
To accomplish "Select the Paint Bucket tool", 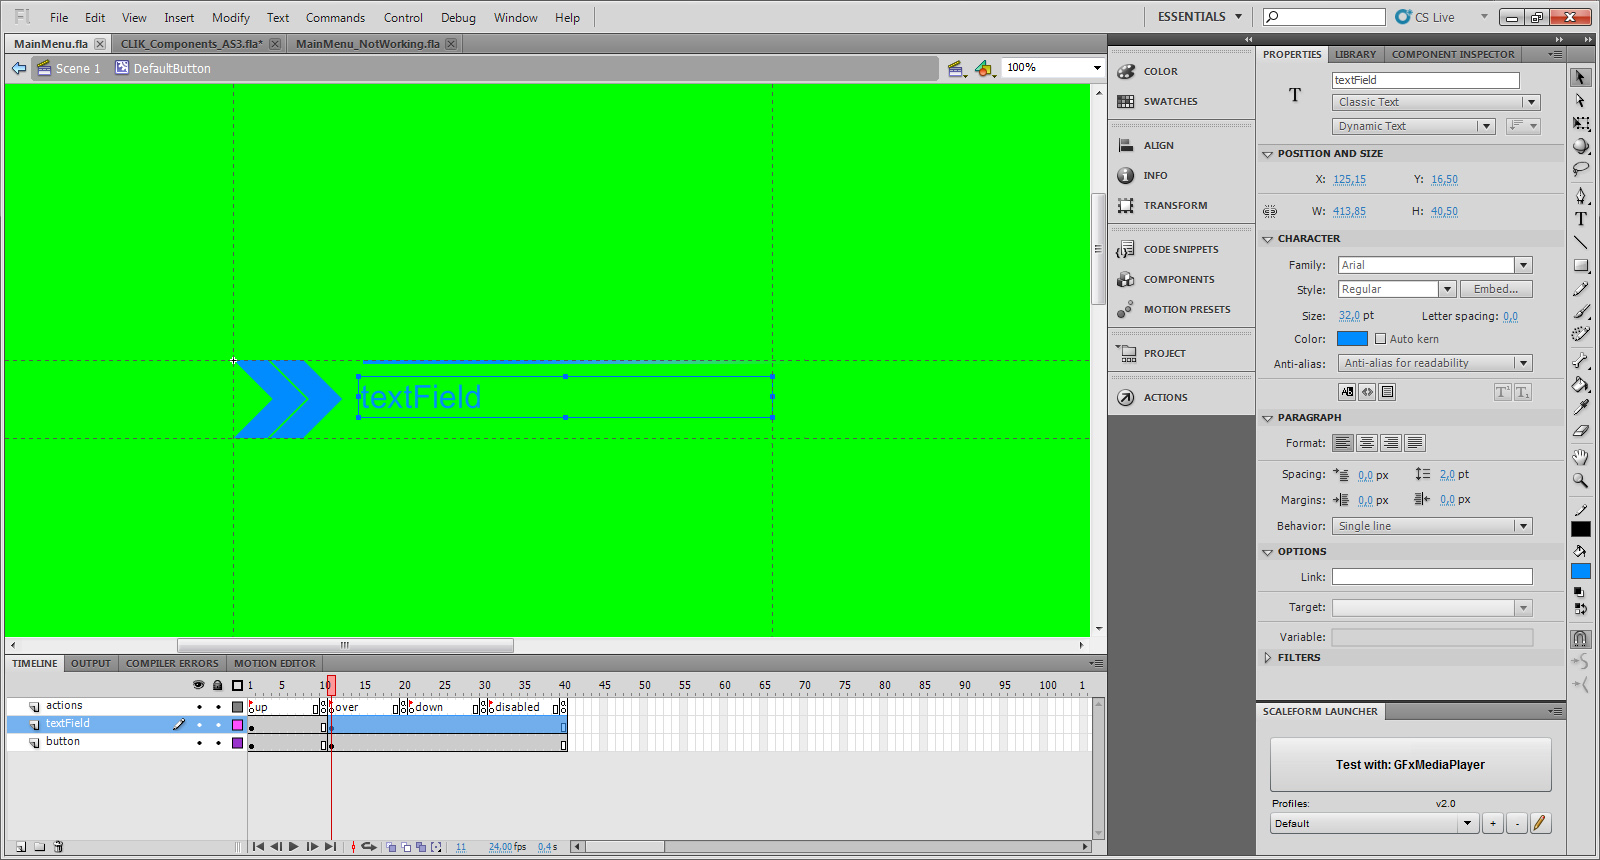I will [x=1580, y=384].
